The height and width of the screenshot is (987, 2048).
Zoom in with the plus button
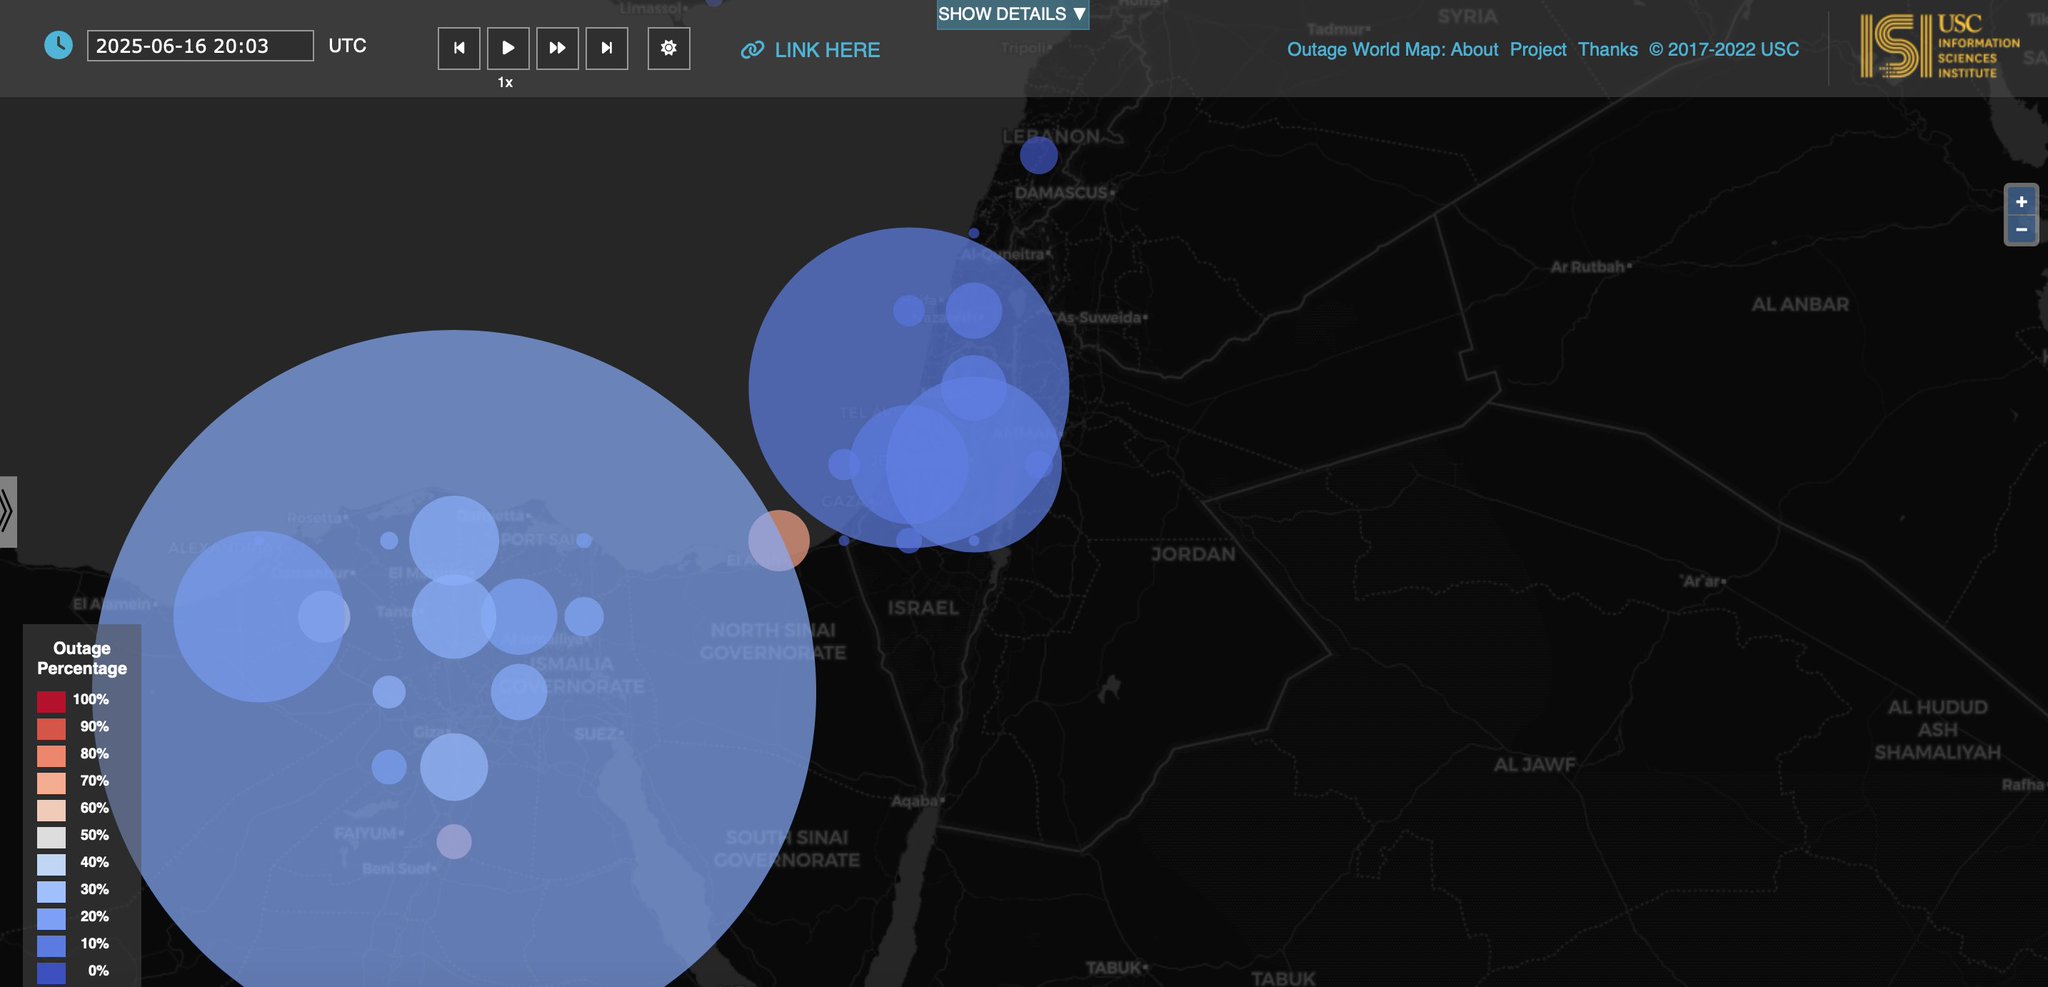tap(2021, 201)
